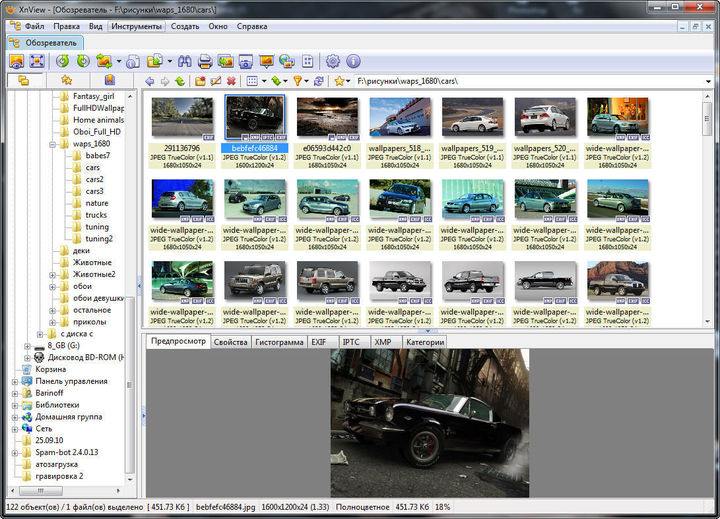Open the Обозреватель browser tab
Viewport: 720px width, 519px height.
(46, 43)
